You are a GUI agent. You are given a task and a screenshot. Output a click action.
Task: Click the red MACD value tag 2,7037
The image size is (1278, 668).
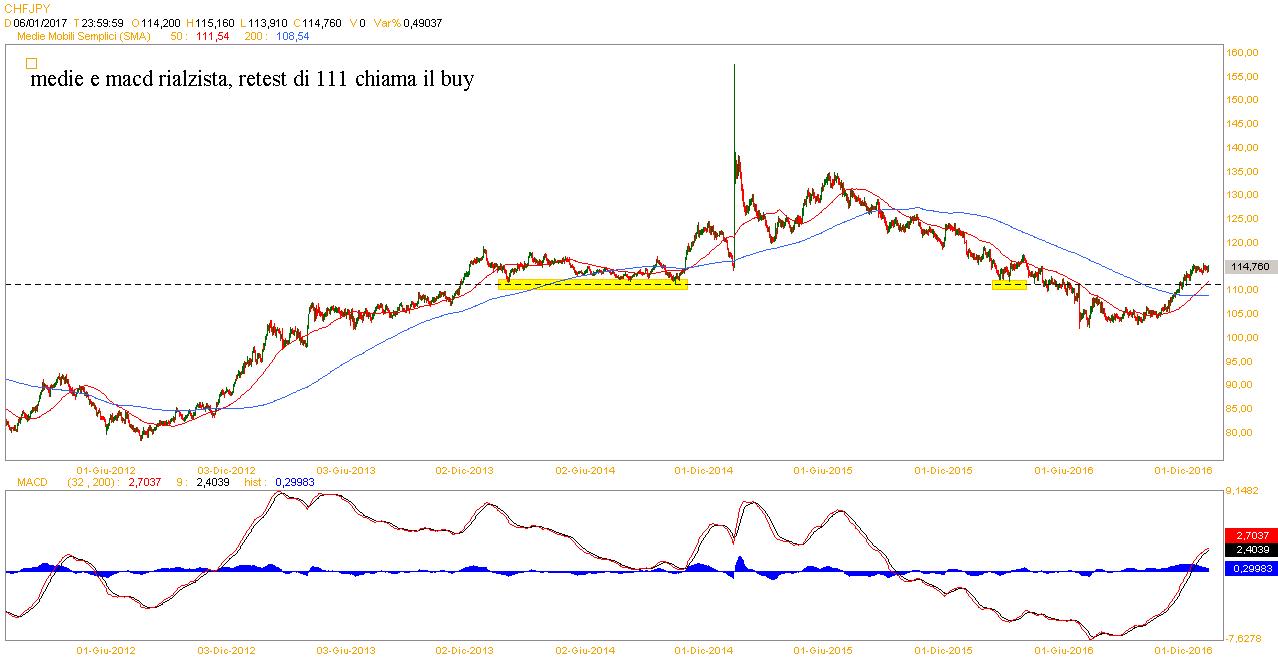[1250, 535]
